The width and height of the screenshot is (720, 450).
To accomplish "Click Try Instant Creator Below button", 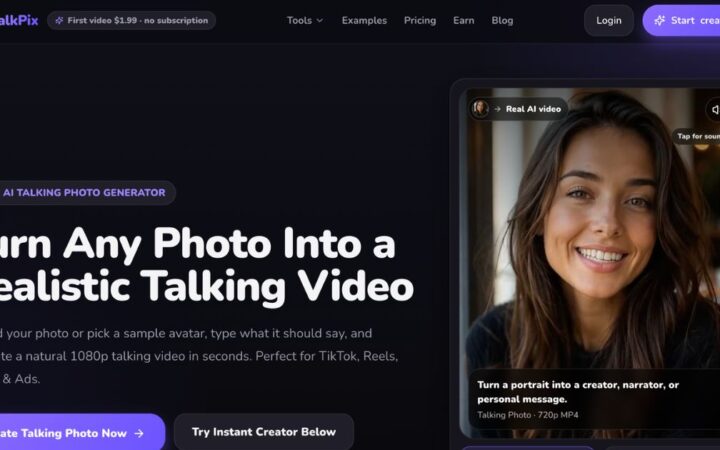I will [264, 432].
